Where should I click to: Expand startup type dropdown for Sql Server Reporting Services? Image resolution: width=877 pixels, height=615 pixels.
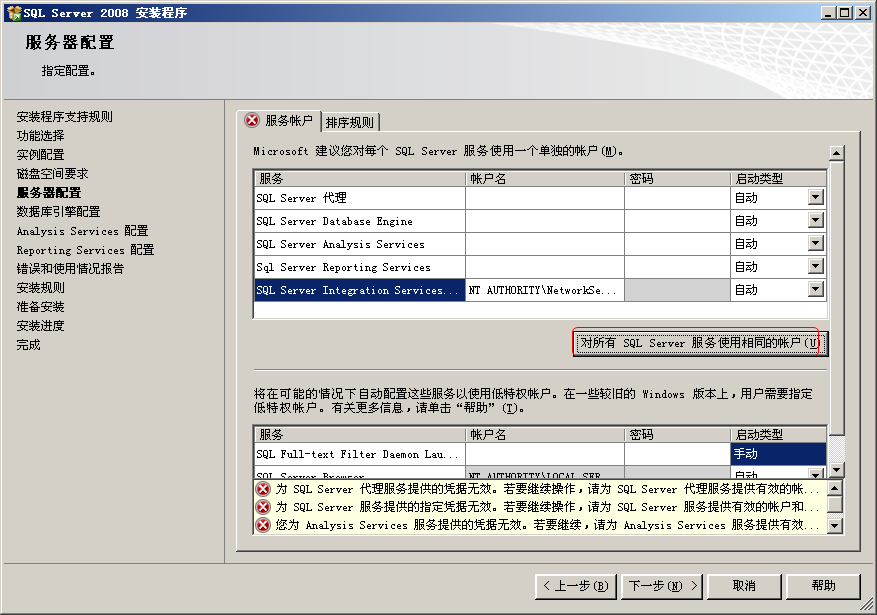pyautogui.click(x=816, y=266)
